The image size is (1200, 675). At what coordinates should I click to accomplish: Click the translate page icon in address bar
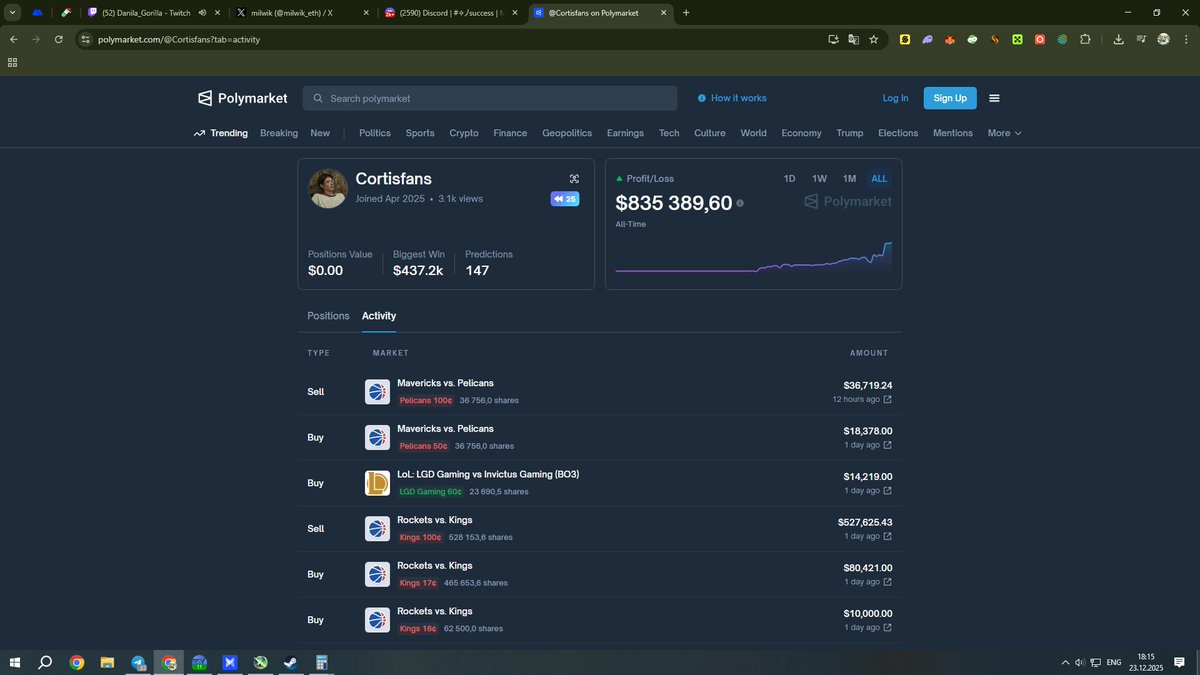point(853,39)
